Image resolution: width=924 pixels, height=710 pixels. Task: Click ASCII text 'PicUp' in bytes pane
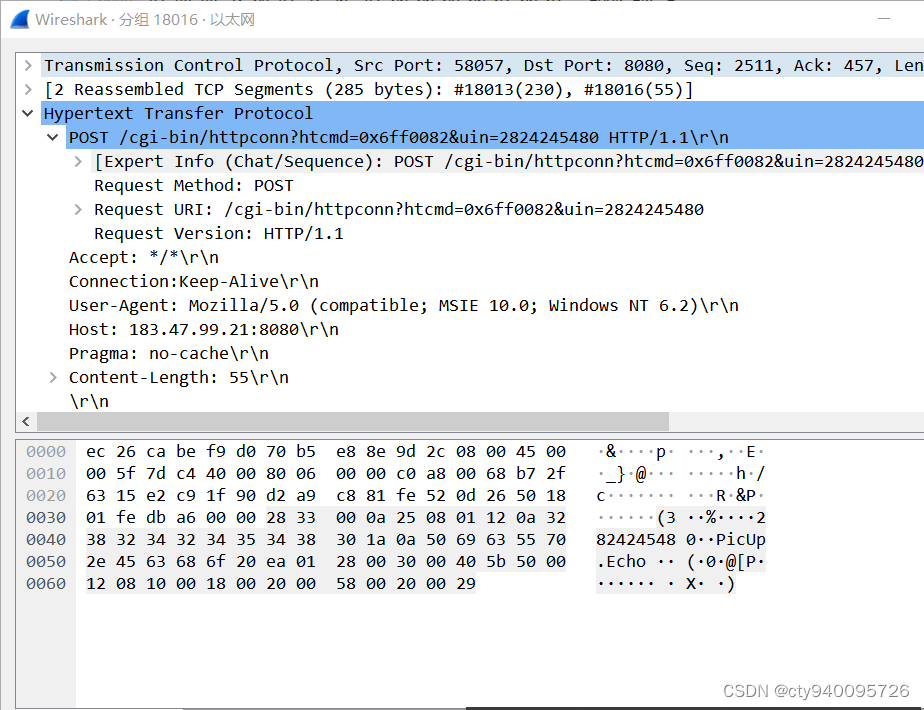tap(741, 540)
